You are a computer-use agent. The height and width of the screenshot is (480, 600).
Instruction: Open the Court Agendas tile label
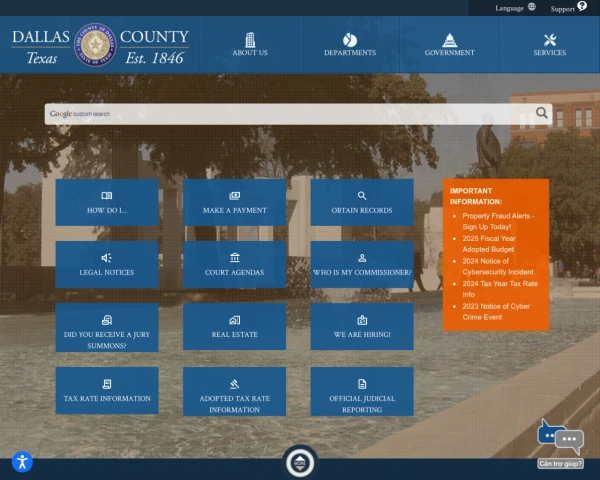click(x=235, y=272)
